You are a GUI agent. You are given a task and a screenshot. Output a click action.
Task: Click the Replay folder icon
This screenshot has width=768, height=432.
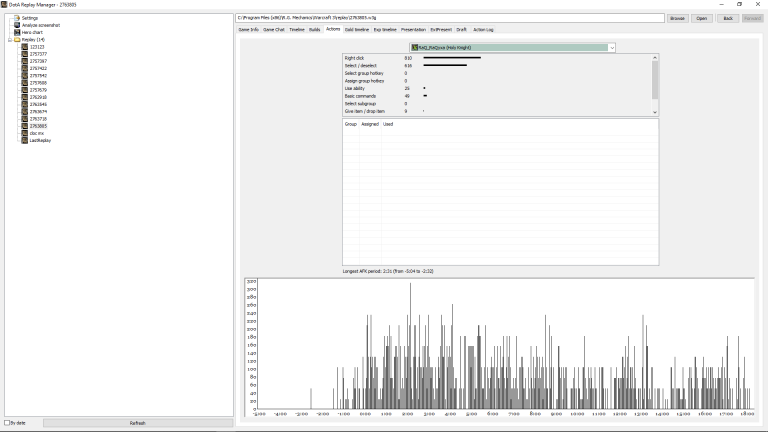(17, 40)
